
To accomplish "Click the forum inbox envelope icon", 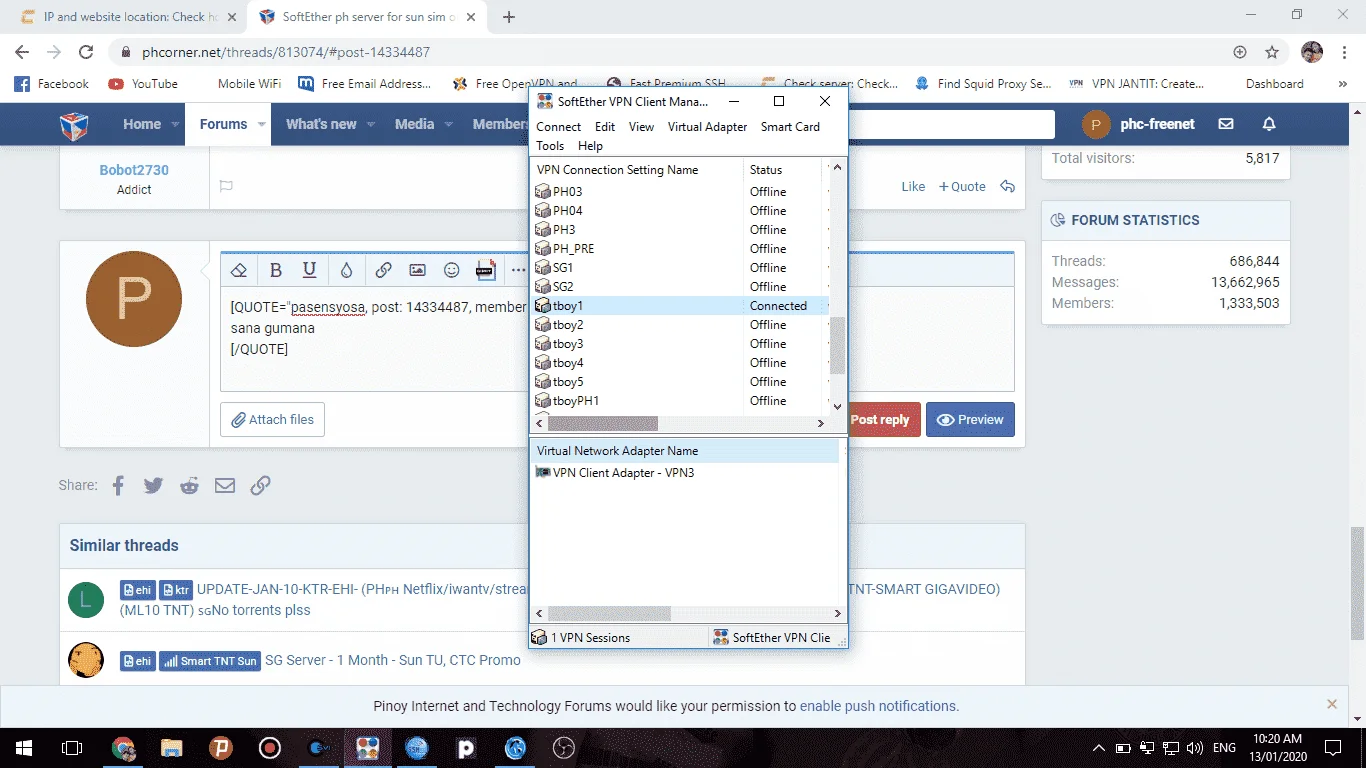I will [x=1226, y=124].
